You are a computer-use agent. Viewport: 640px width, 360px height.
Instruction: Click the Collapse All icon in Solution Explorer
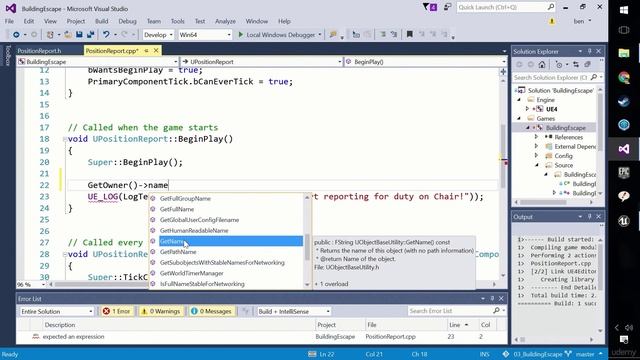587,64
